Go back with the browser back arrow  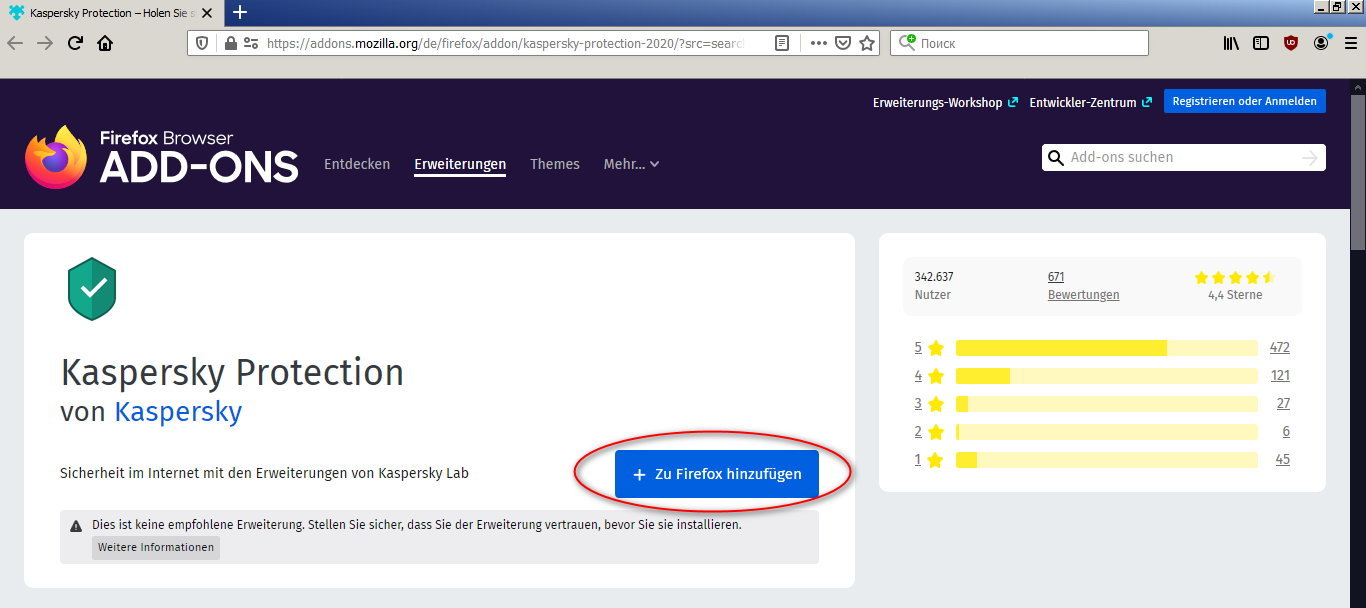coord(15,43)
